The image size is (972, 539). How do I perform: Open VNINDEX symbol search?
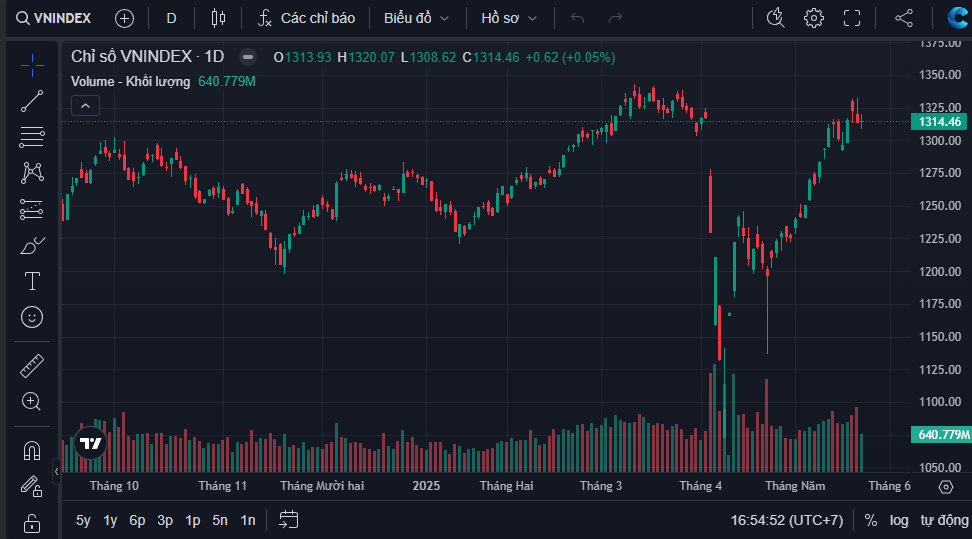coord(53,19)
